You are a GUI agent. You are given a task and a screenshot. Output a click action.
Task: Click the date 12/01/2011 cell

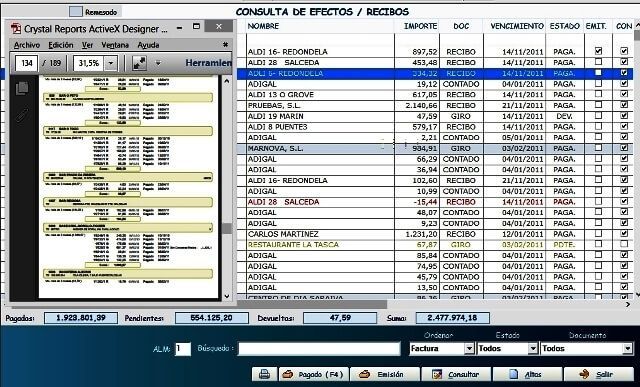click(522, 234)
